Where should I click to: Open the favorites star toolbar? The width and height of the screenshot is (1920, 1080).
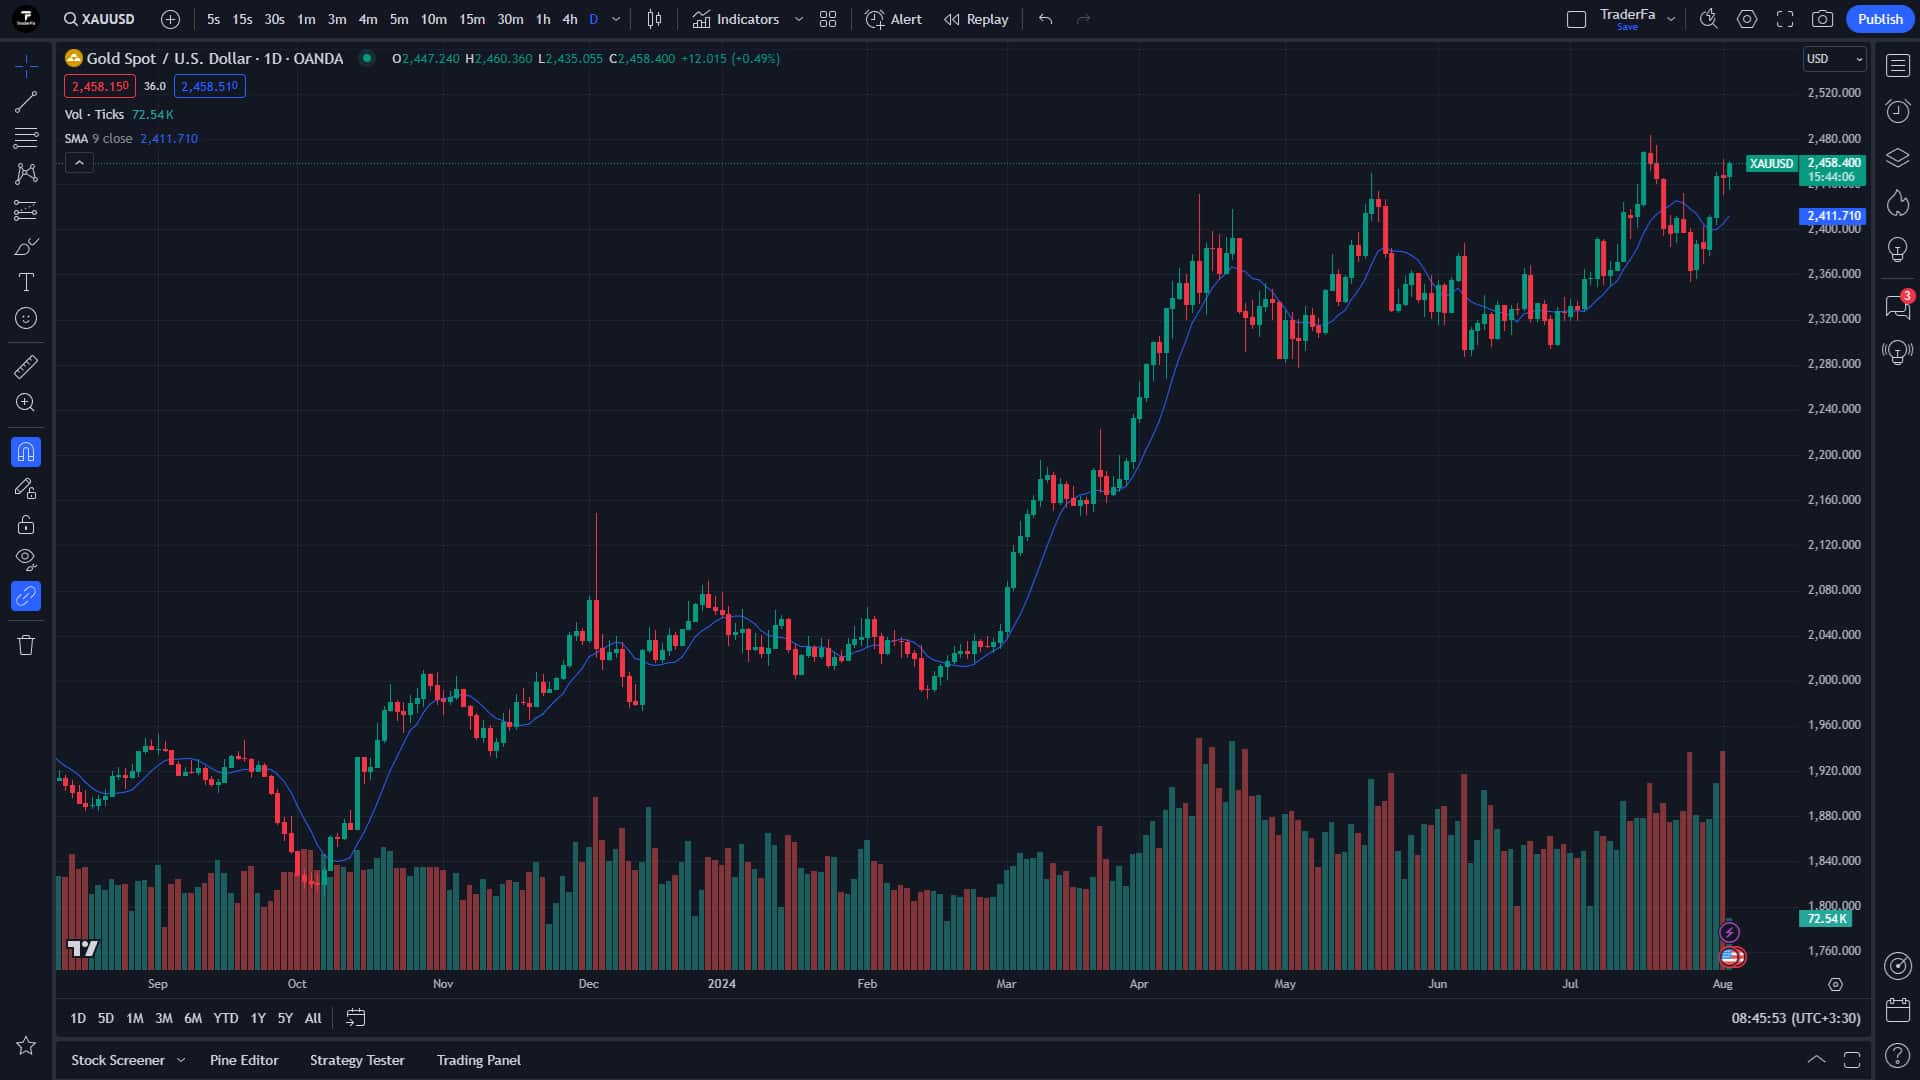coord(26,1046)
